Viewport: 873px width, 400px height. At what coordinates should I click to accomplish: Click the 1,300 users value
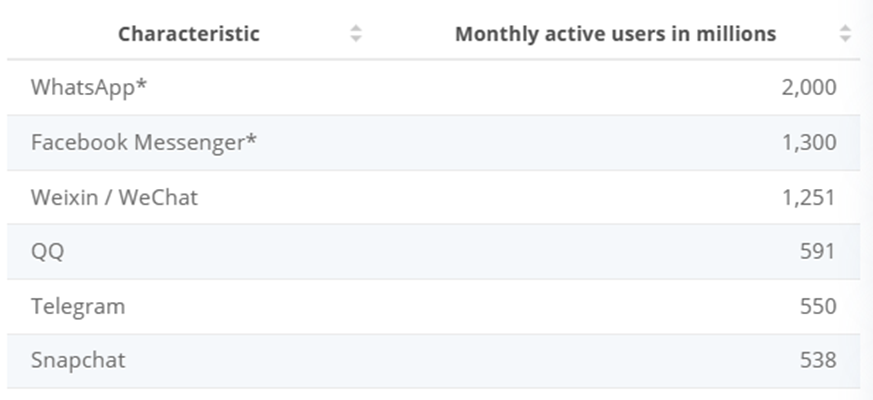[809, 143]
